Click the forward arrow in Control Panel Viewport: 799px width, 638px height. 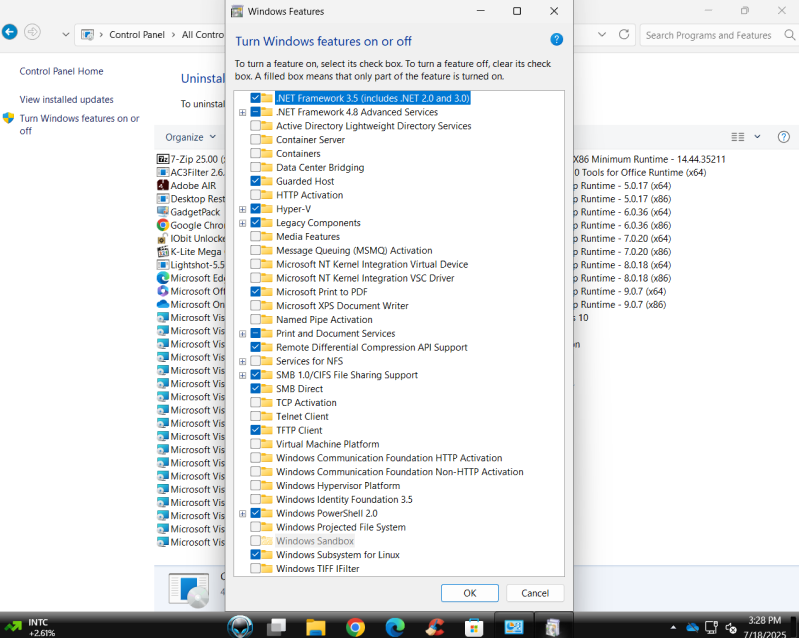(32, 32)
